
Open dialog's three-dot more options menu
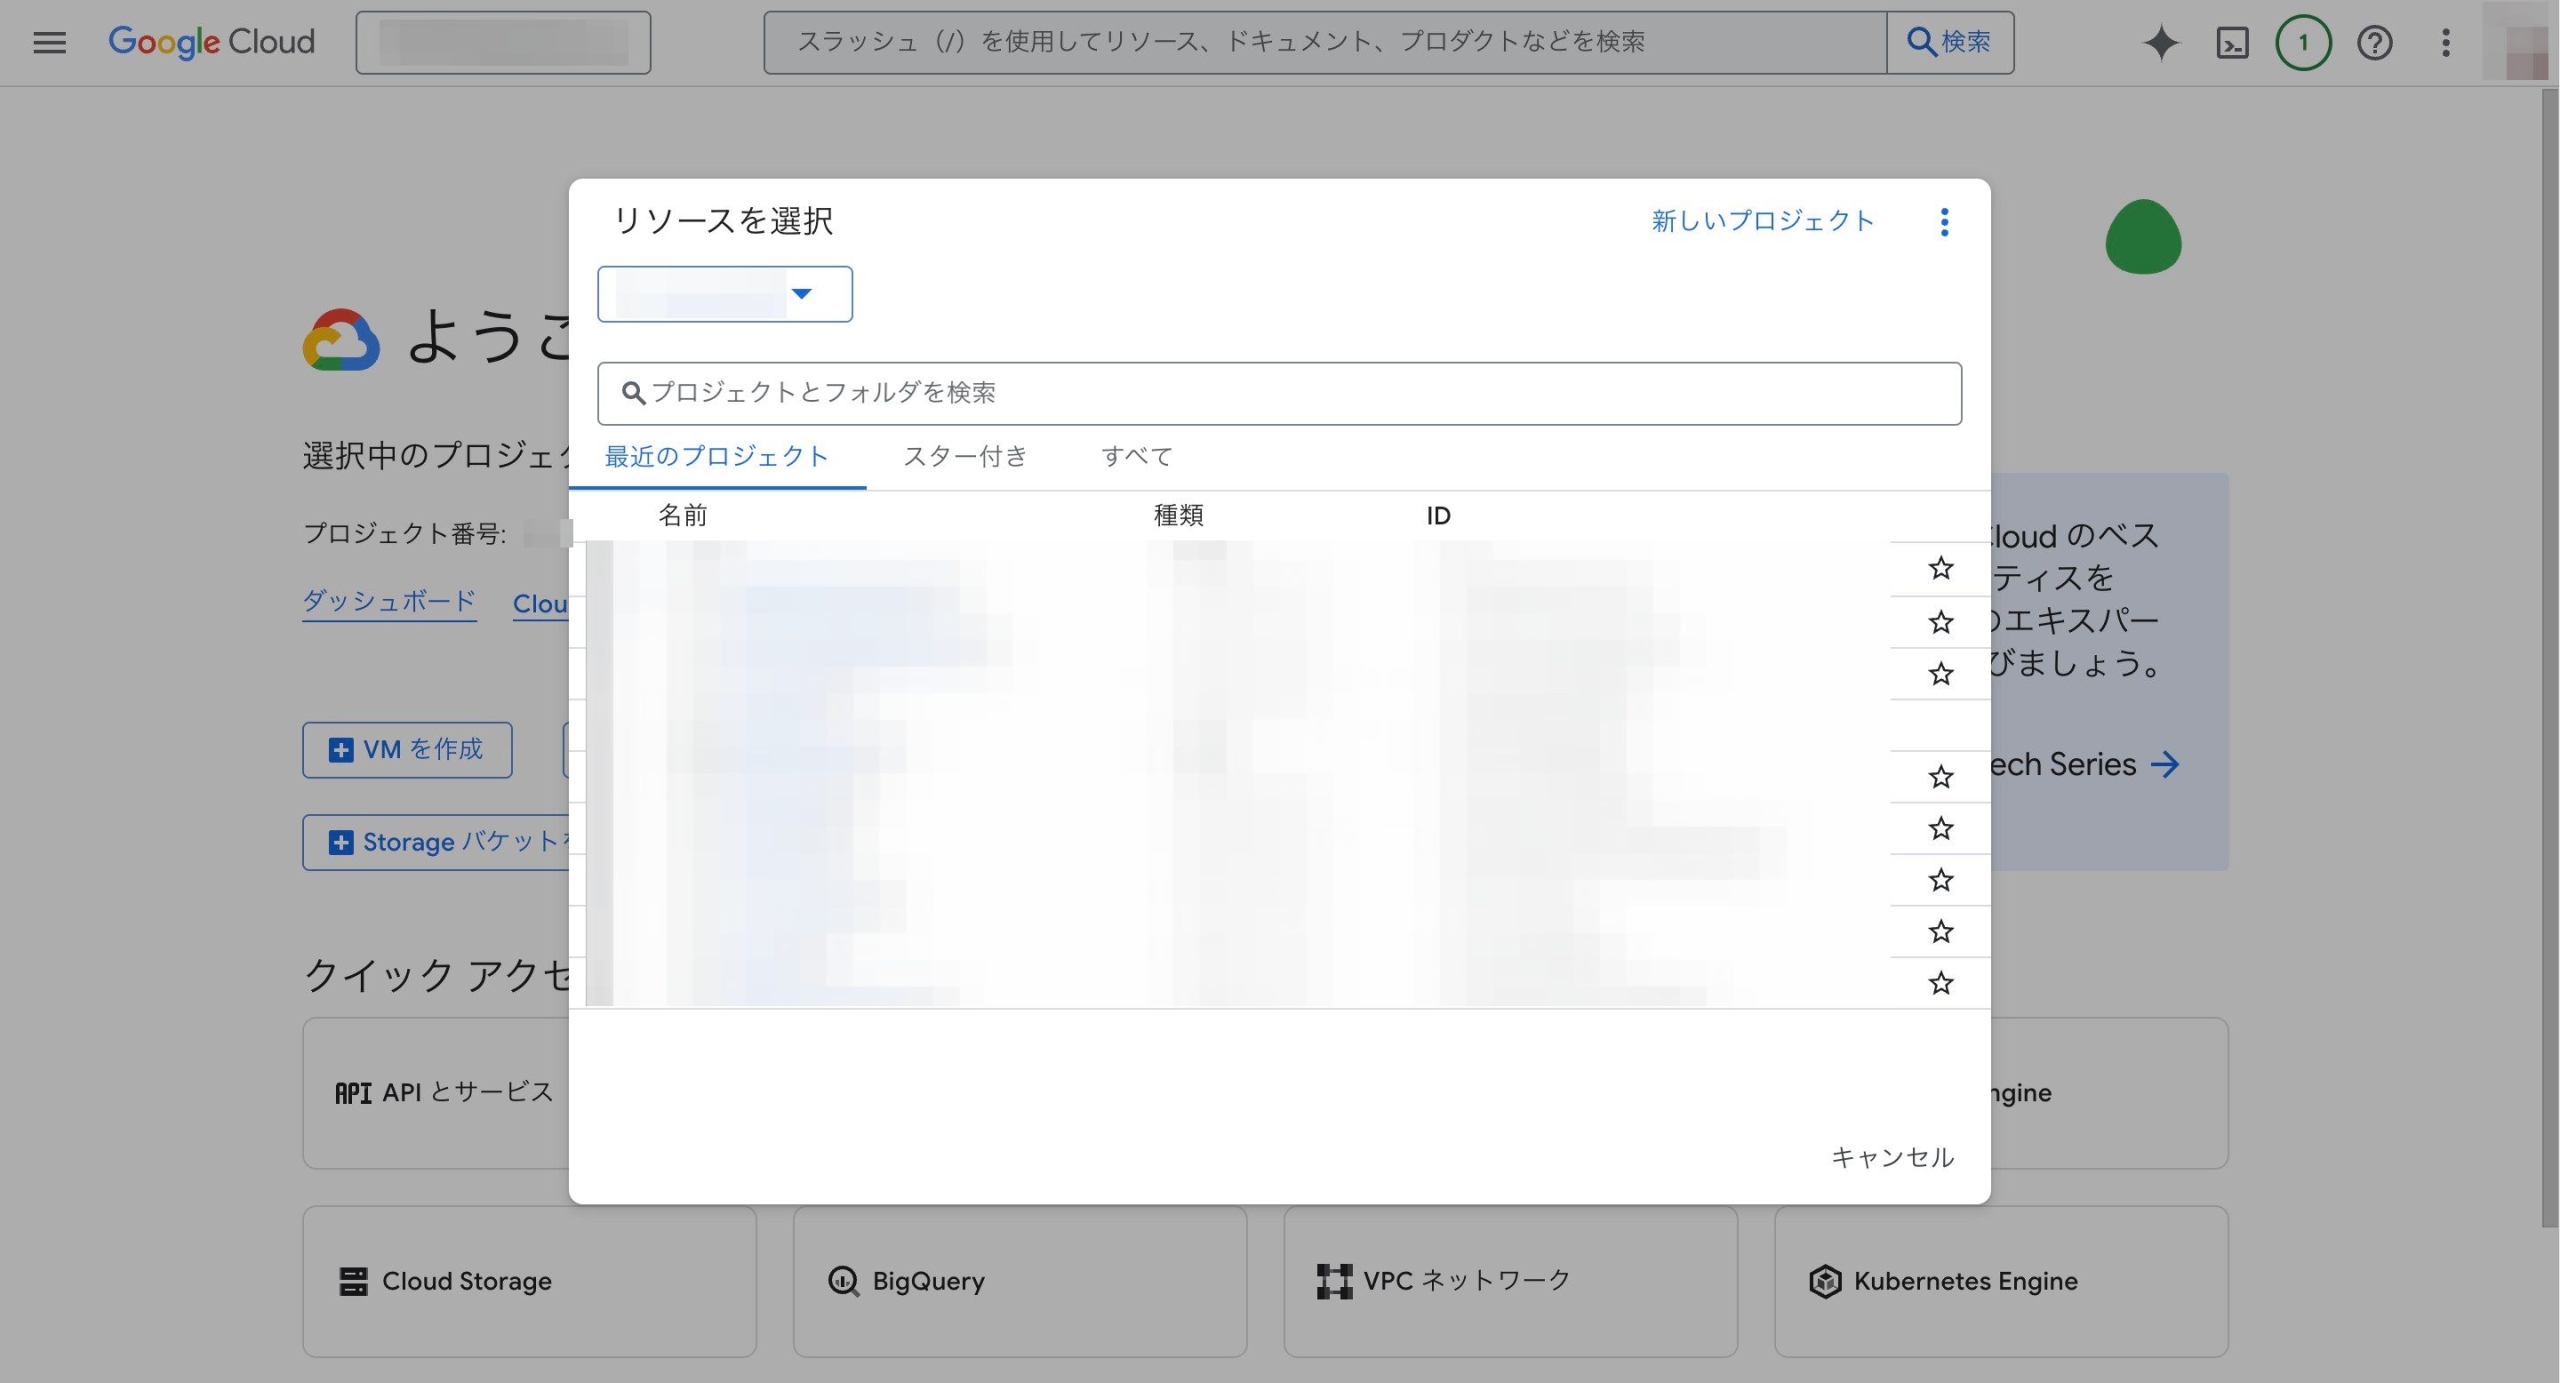pos(1944,221)
